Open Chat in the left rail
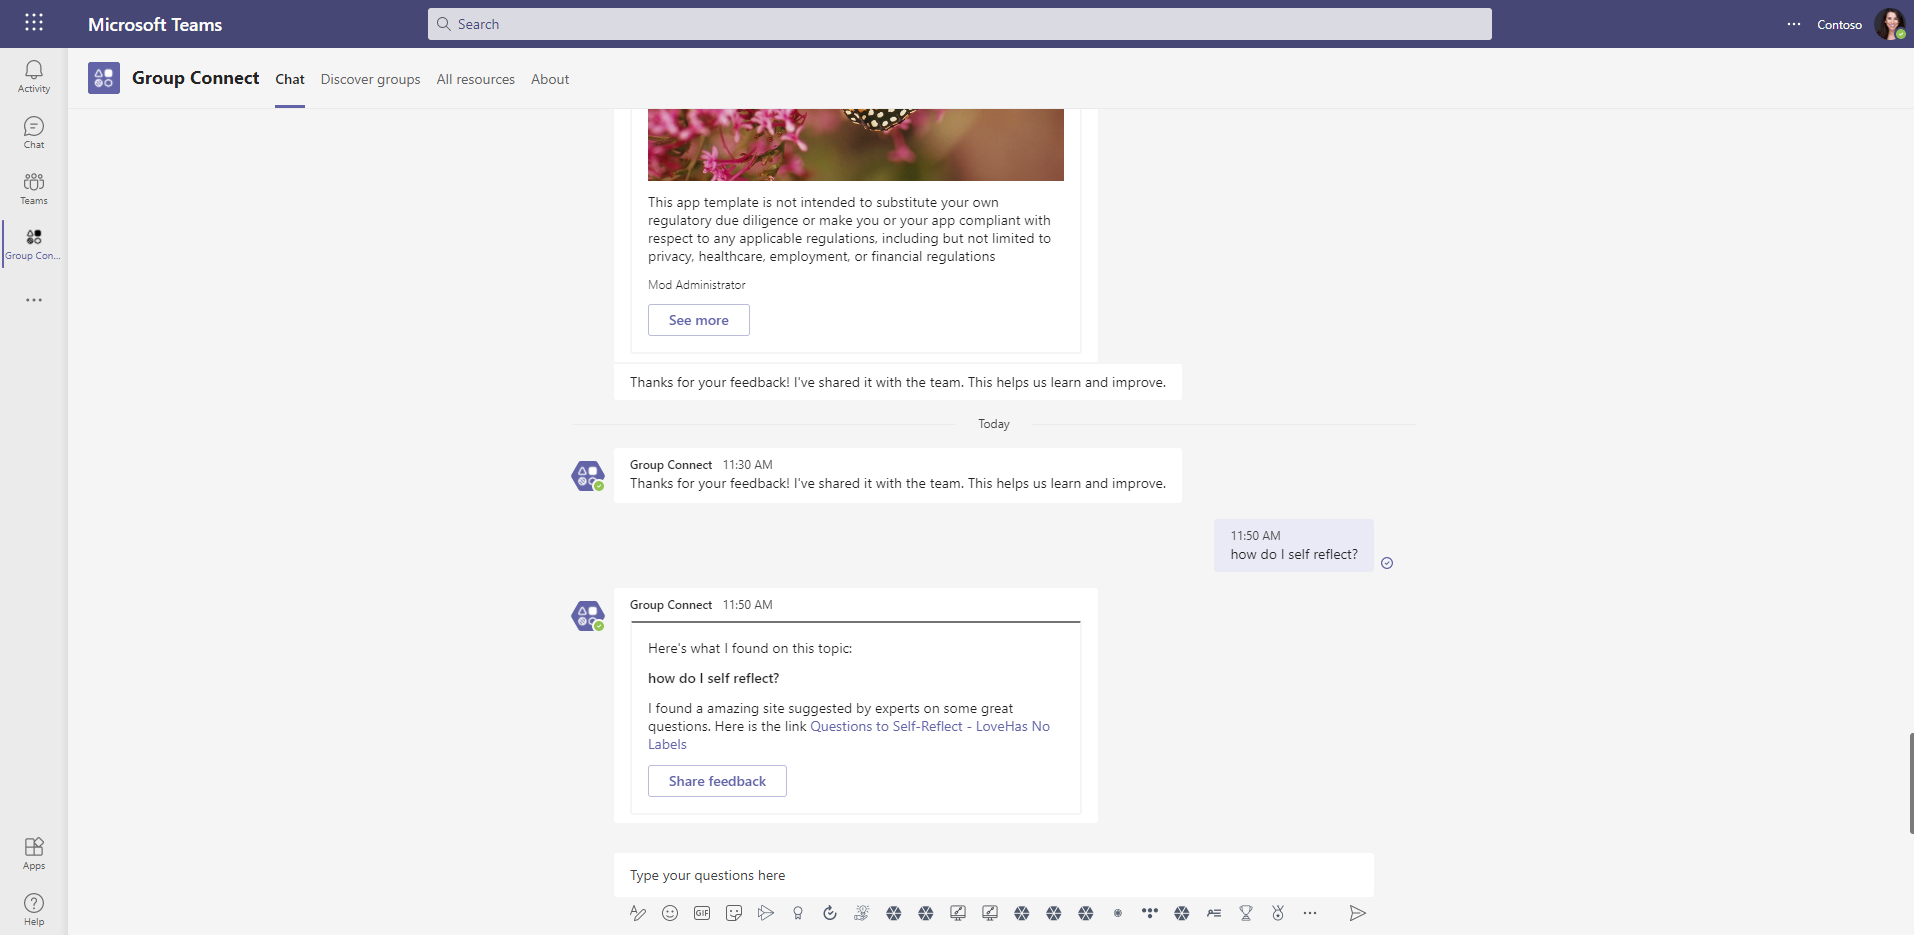The image size is (1914, 935). click(x=34, y=132)
